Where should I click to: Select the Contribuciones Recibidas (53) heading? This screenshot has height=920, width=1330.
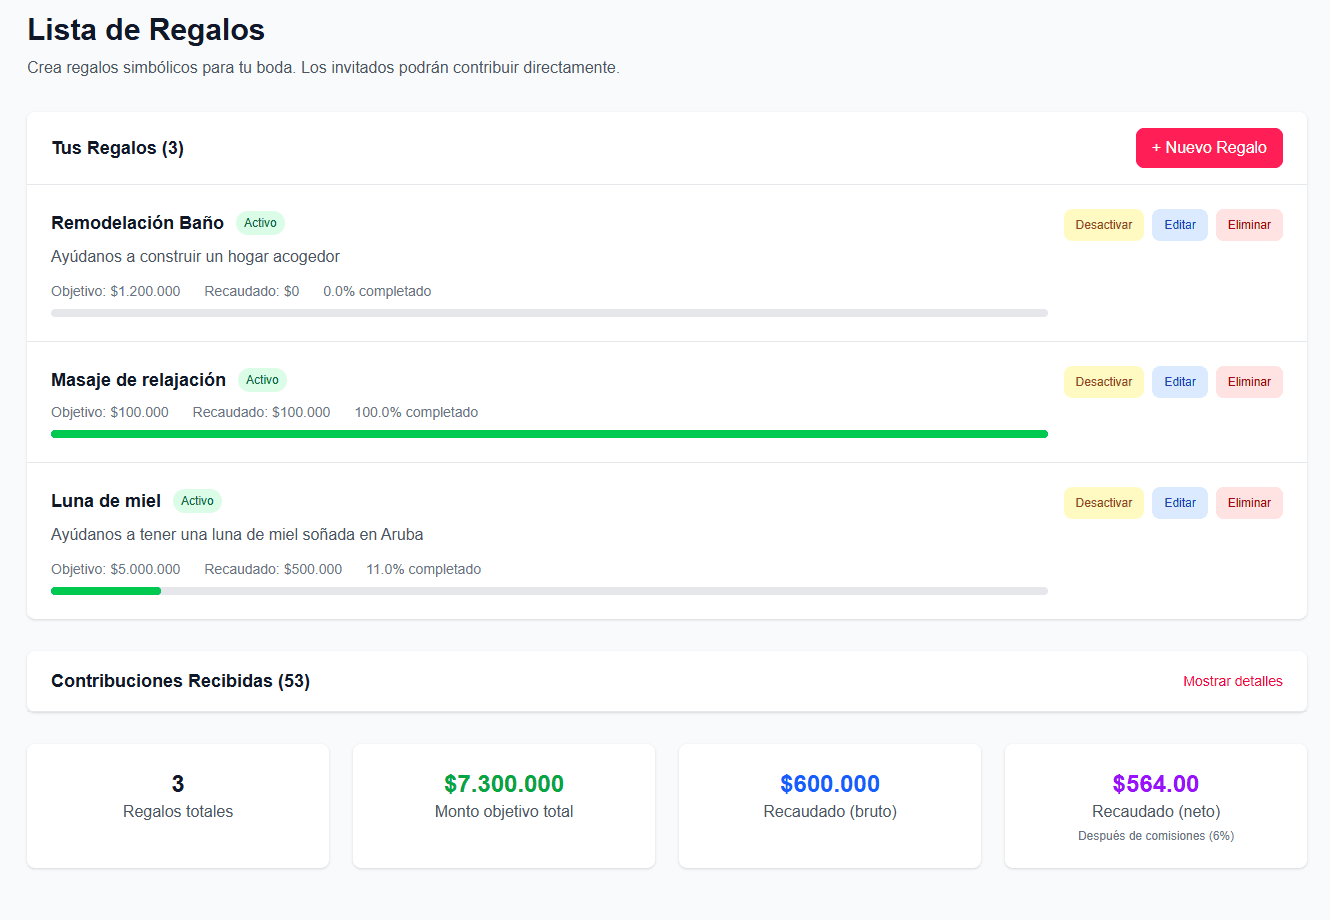pos(180,681)
